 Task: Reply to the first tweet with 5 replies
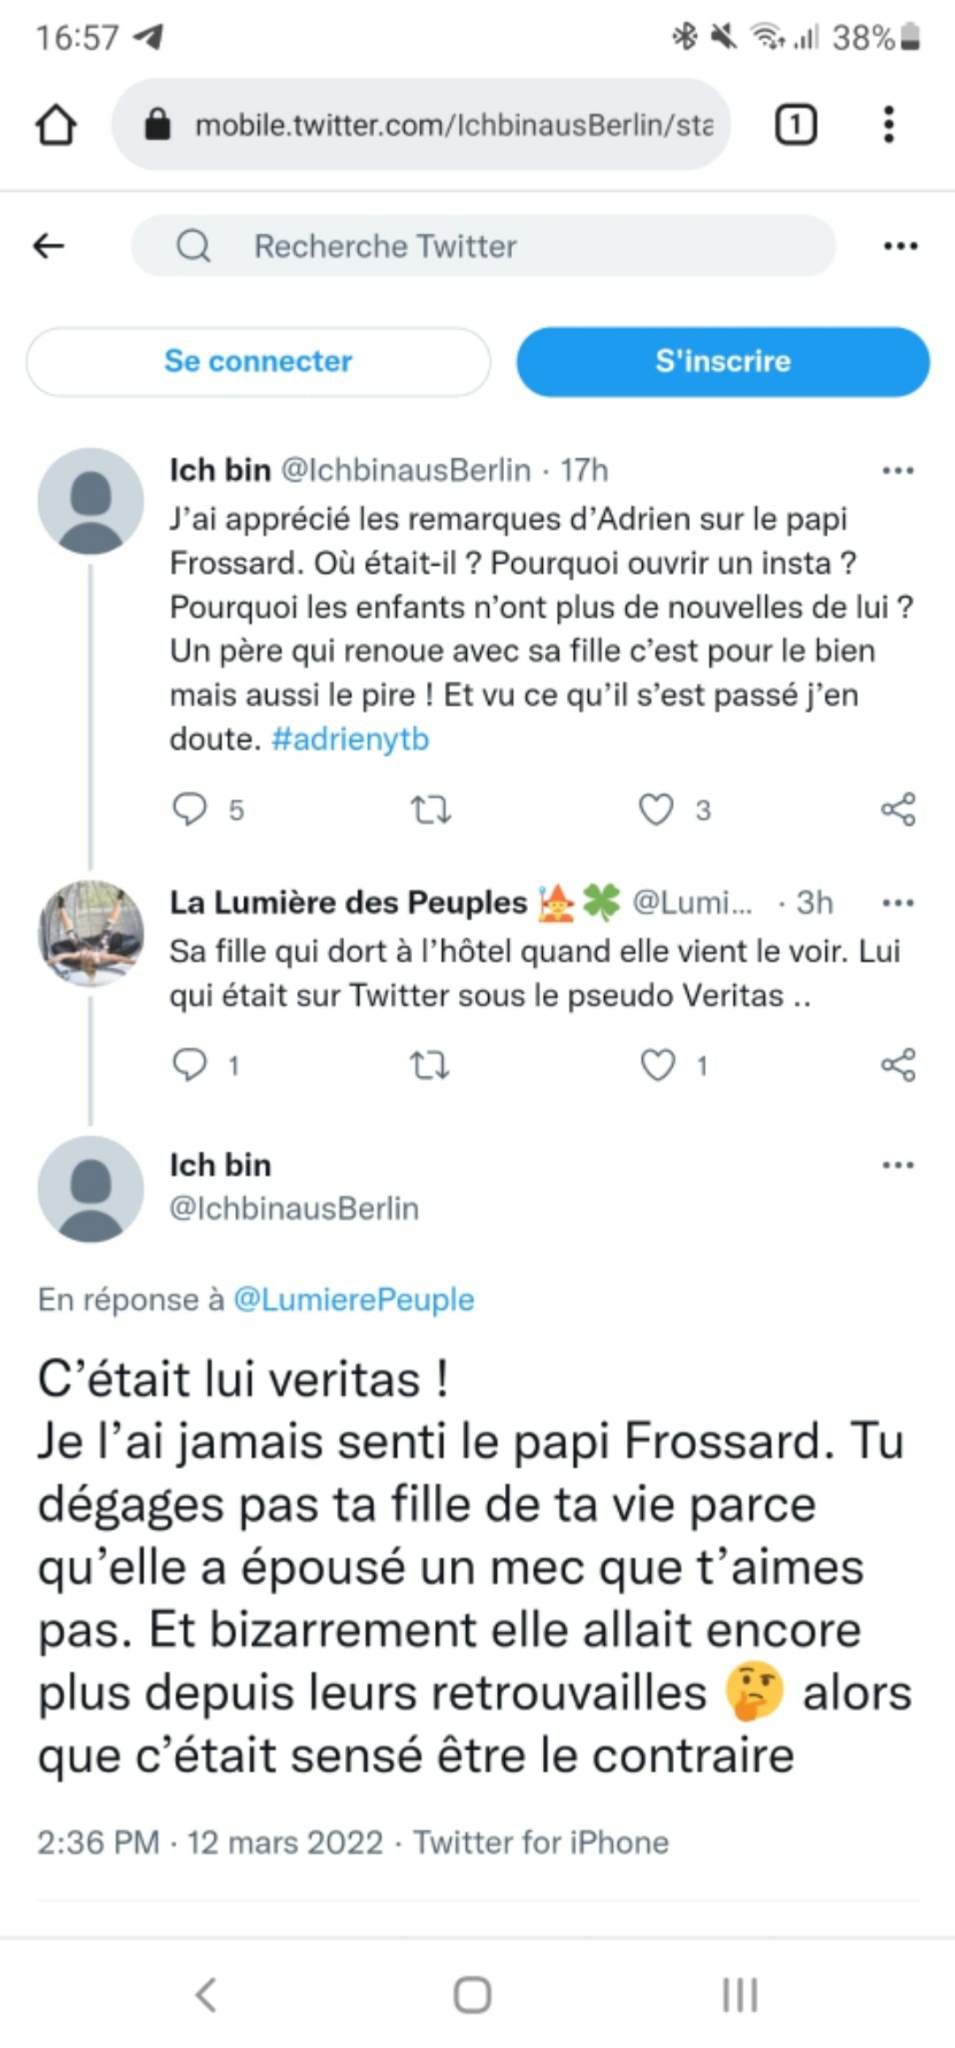190,809
